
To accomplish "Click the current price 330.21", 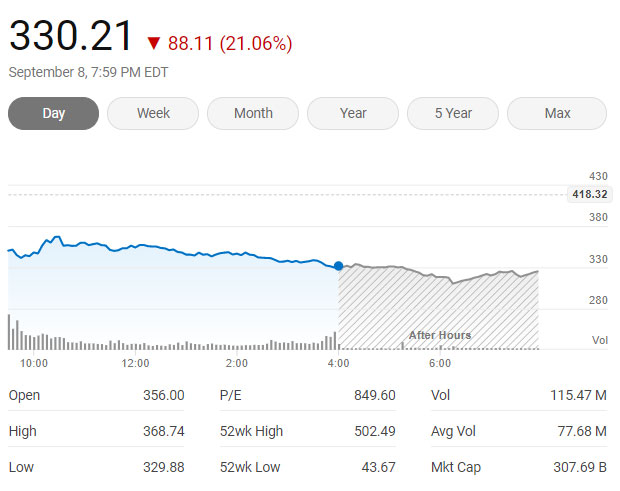I will [70, 37].
